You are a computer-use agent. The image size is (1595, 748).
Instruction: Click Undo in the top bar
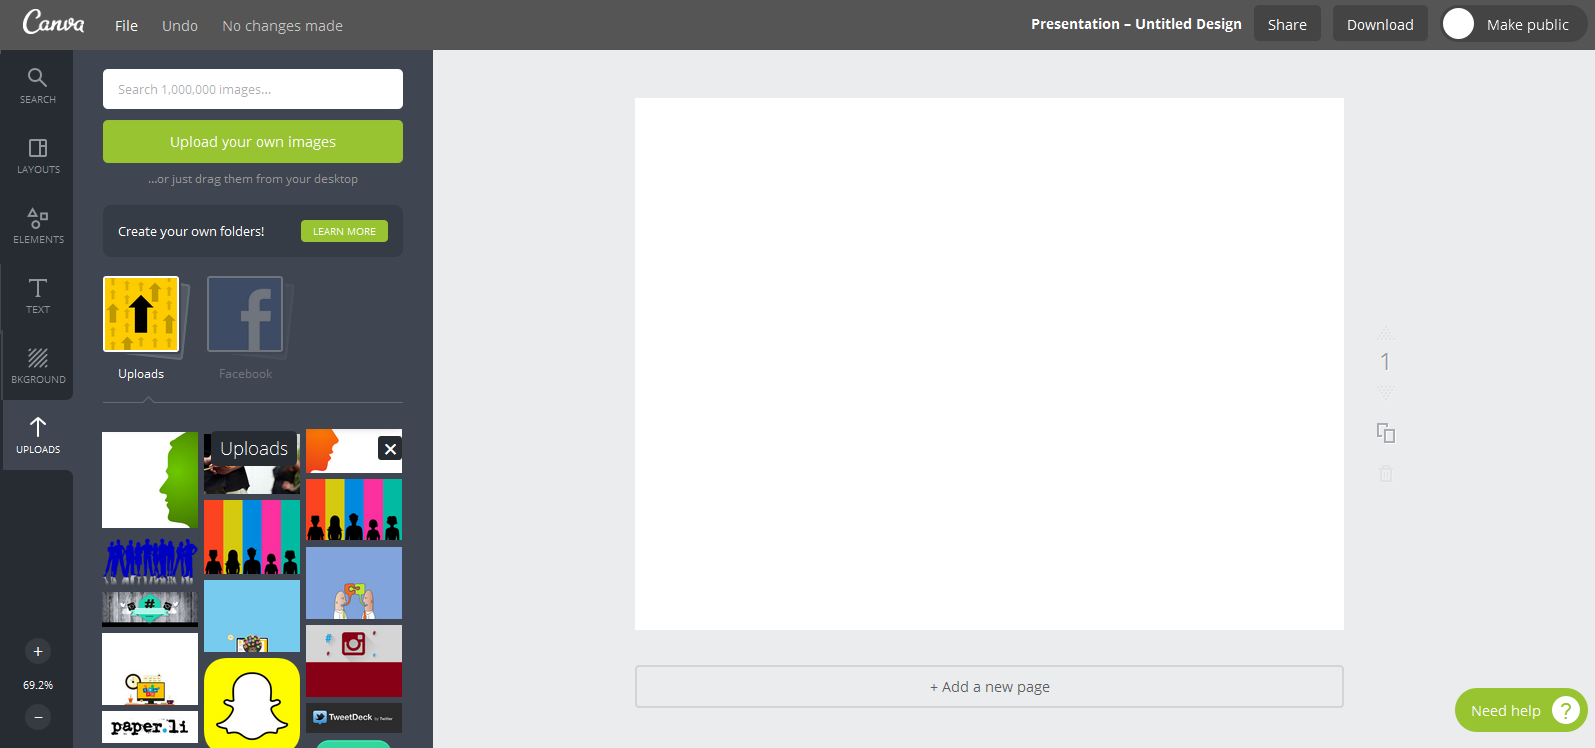click(180, 25)
